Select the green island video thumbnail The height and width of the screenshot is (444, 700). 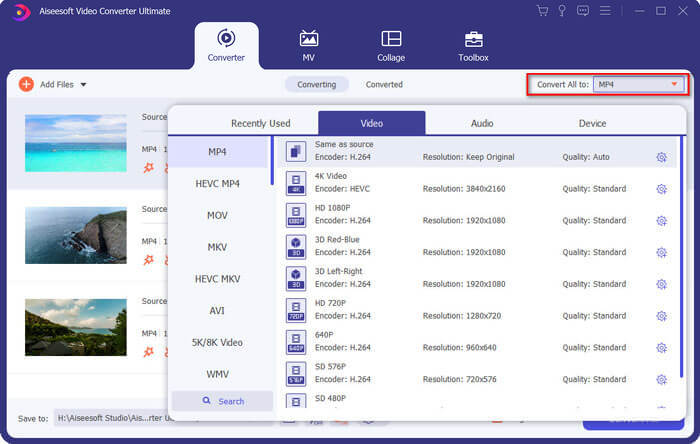click(75, 327)
